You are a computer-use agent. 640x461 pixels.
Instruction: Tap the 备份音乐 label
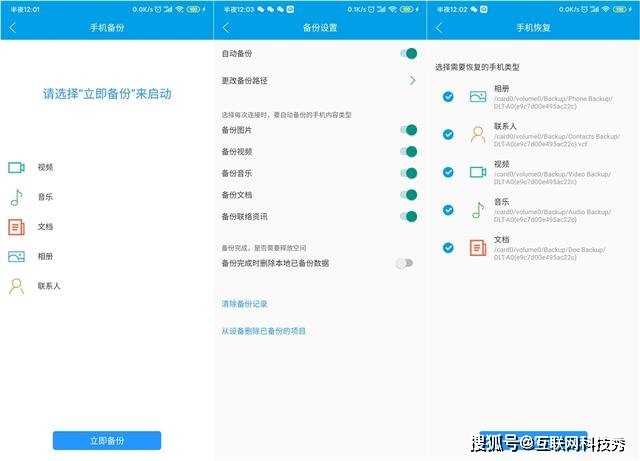[236, 173]
